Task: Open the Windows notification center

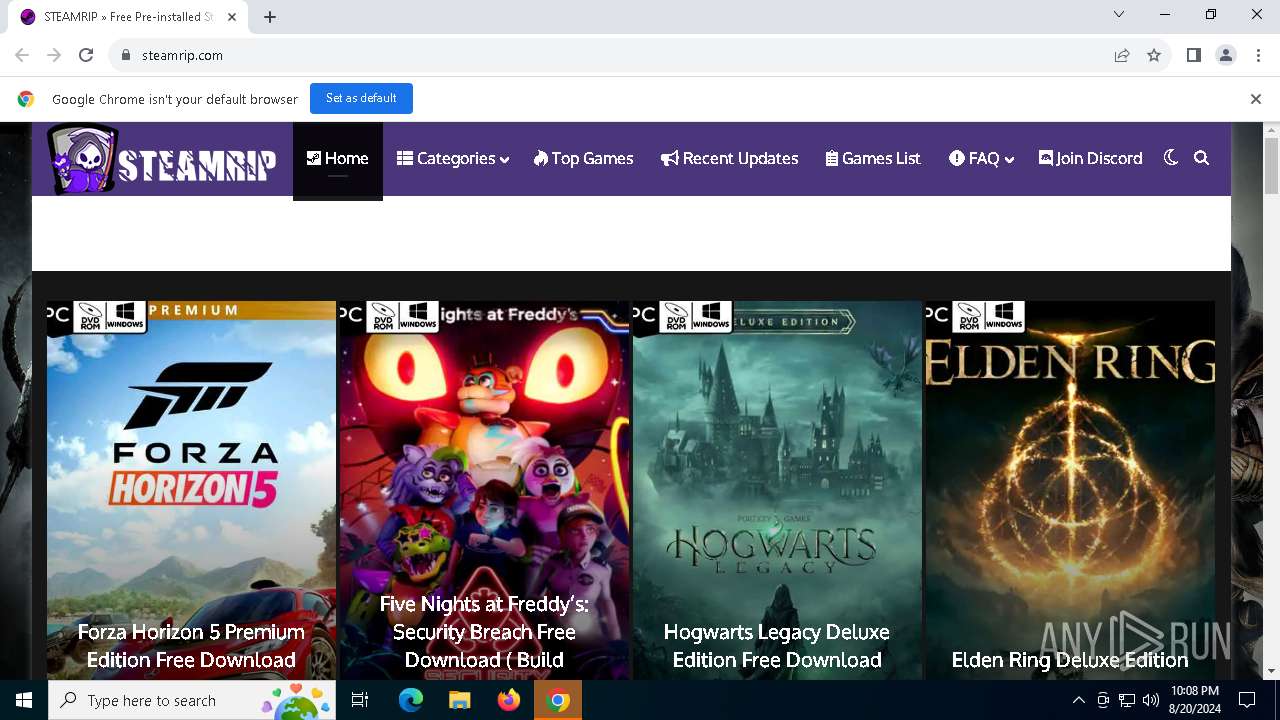Action: [1247, 700]
